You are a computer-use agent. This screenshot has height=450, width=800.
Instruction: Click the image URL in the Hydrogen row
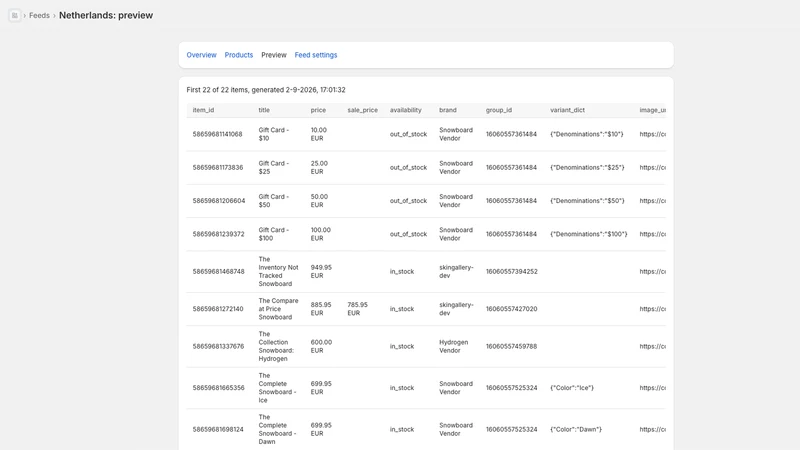pyautogui.click(x=653, y=346)
